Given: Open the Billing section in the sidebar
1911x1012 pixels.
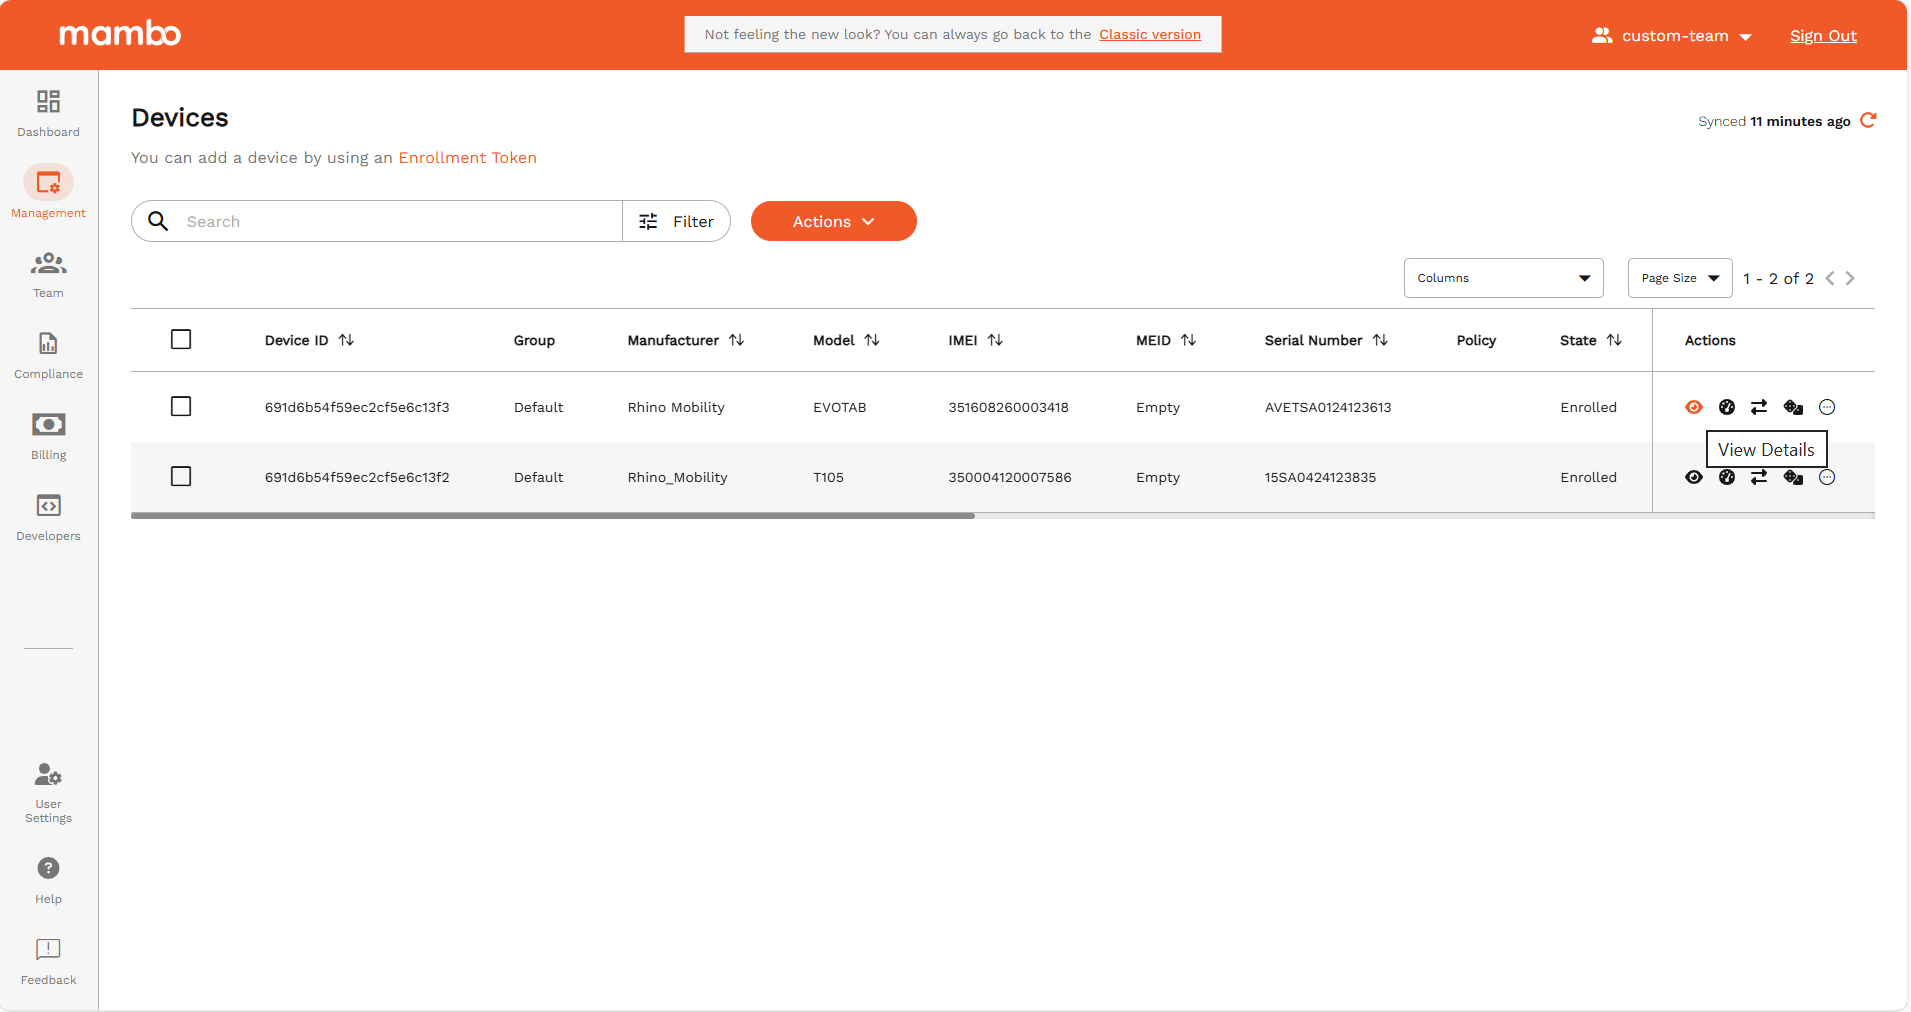Looking at the screenshot, I should tap(48, 436).
